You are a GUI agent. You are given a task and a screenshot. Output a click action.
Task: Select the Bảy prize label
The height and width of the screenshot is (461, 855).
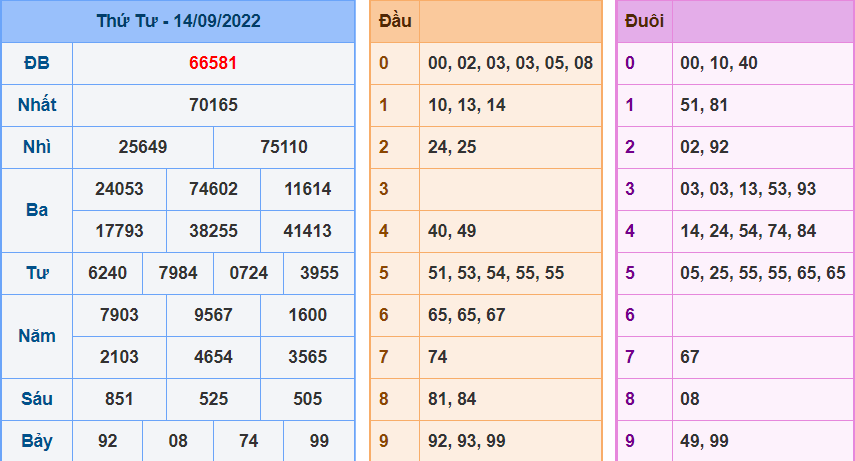click(x=37, y=441)
